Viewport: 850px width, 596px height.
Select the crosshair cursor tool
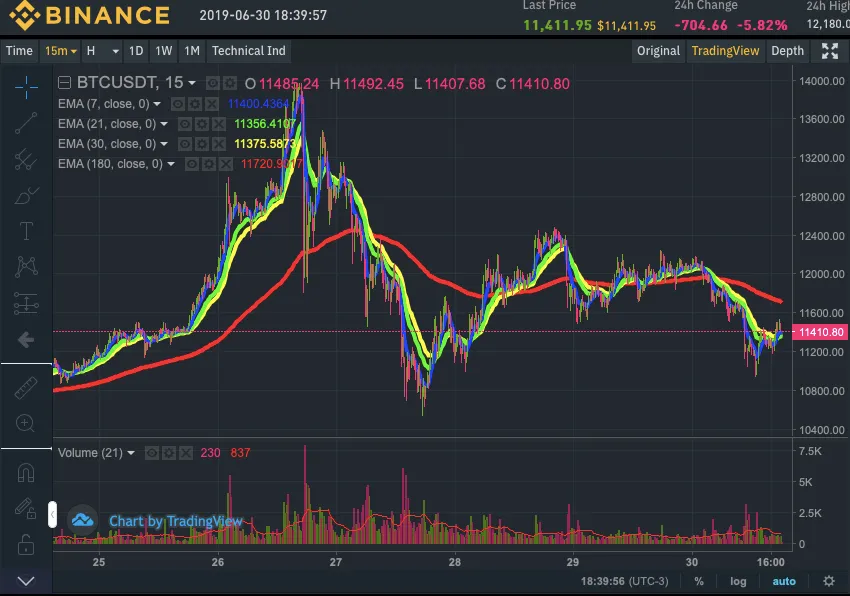[x=26, y=87]
